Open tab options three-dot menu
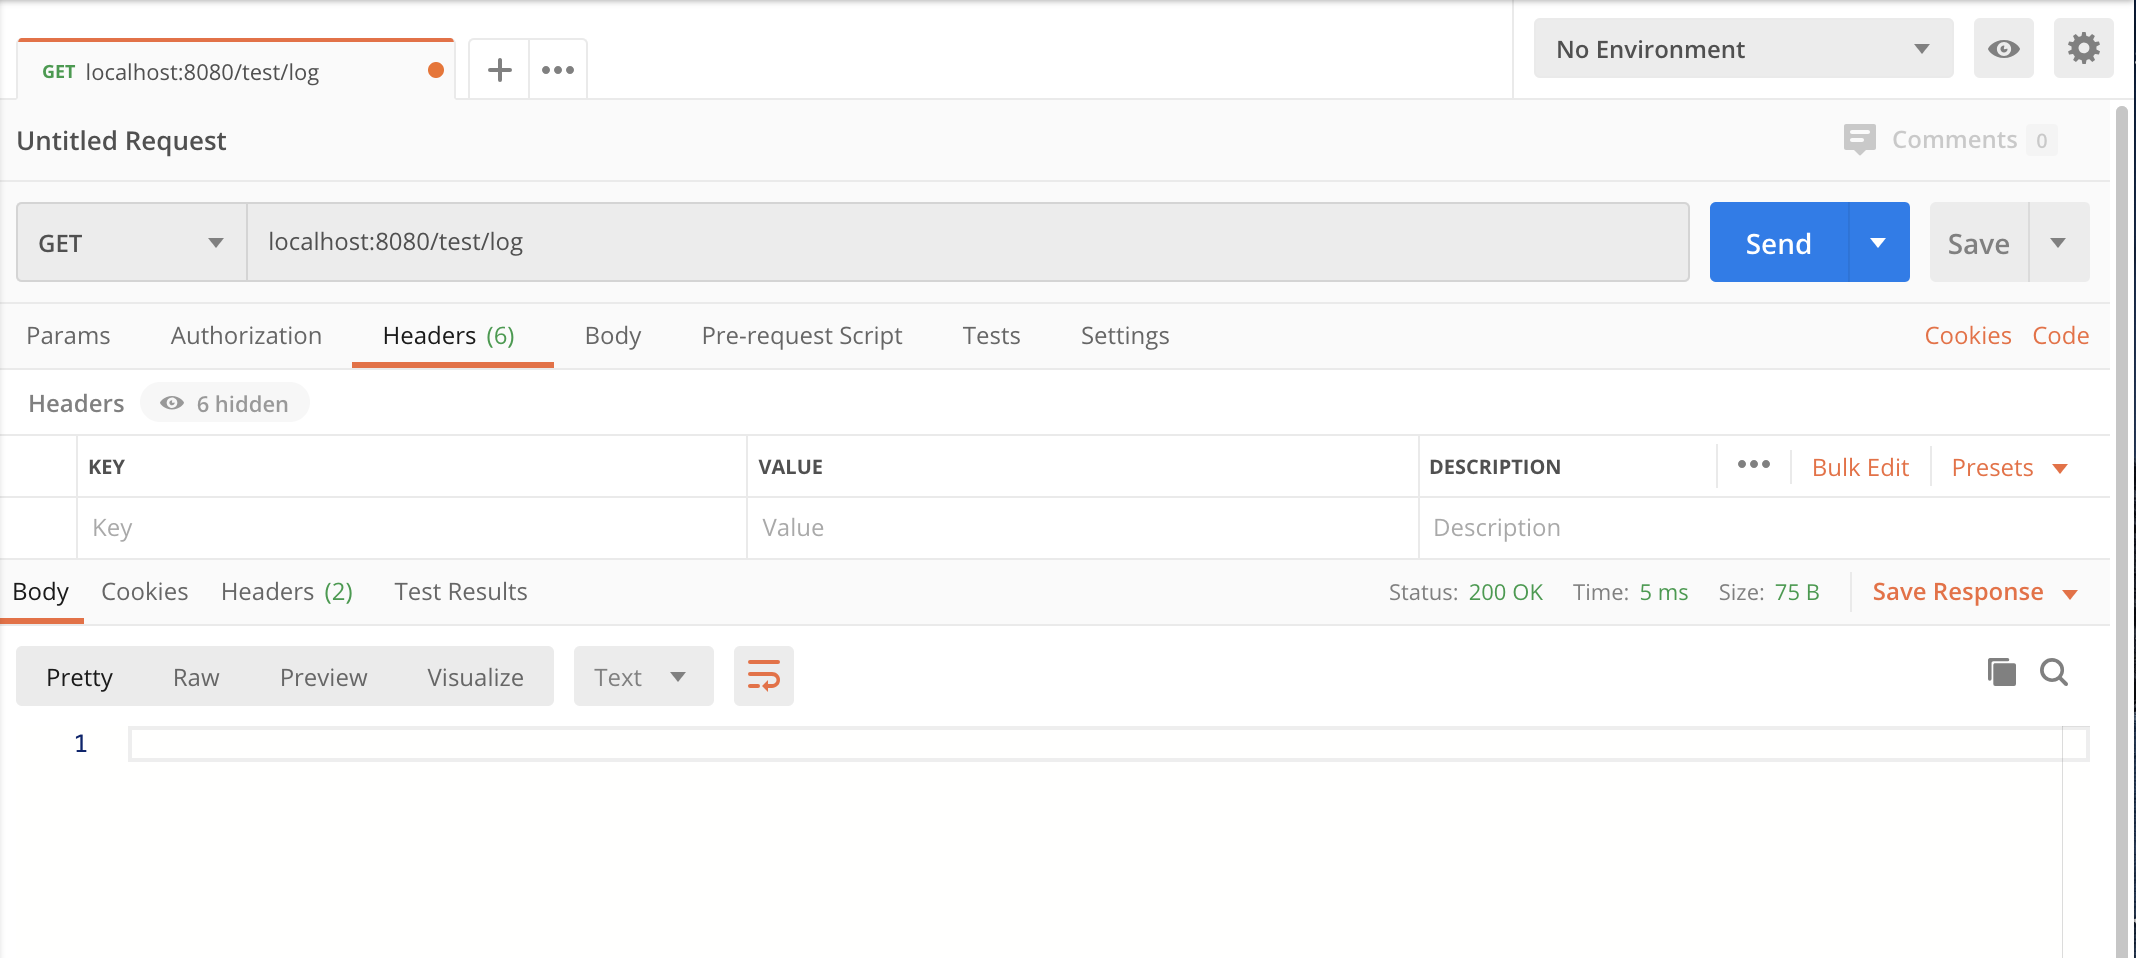This screenshot has width=2136, height=958. (558, 70)
